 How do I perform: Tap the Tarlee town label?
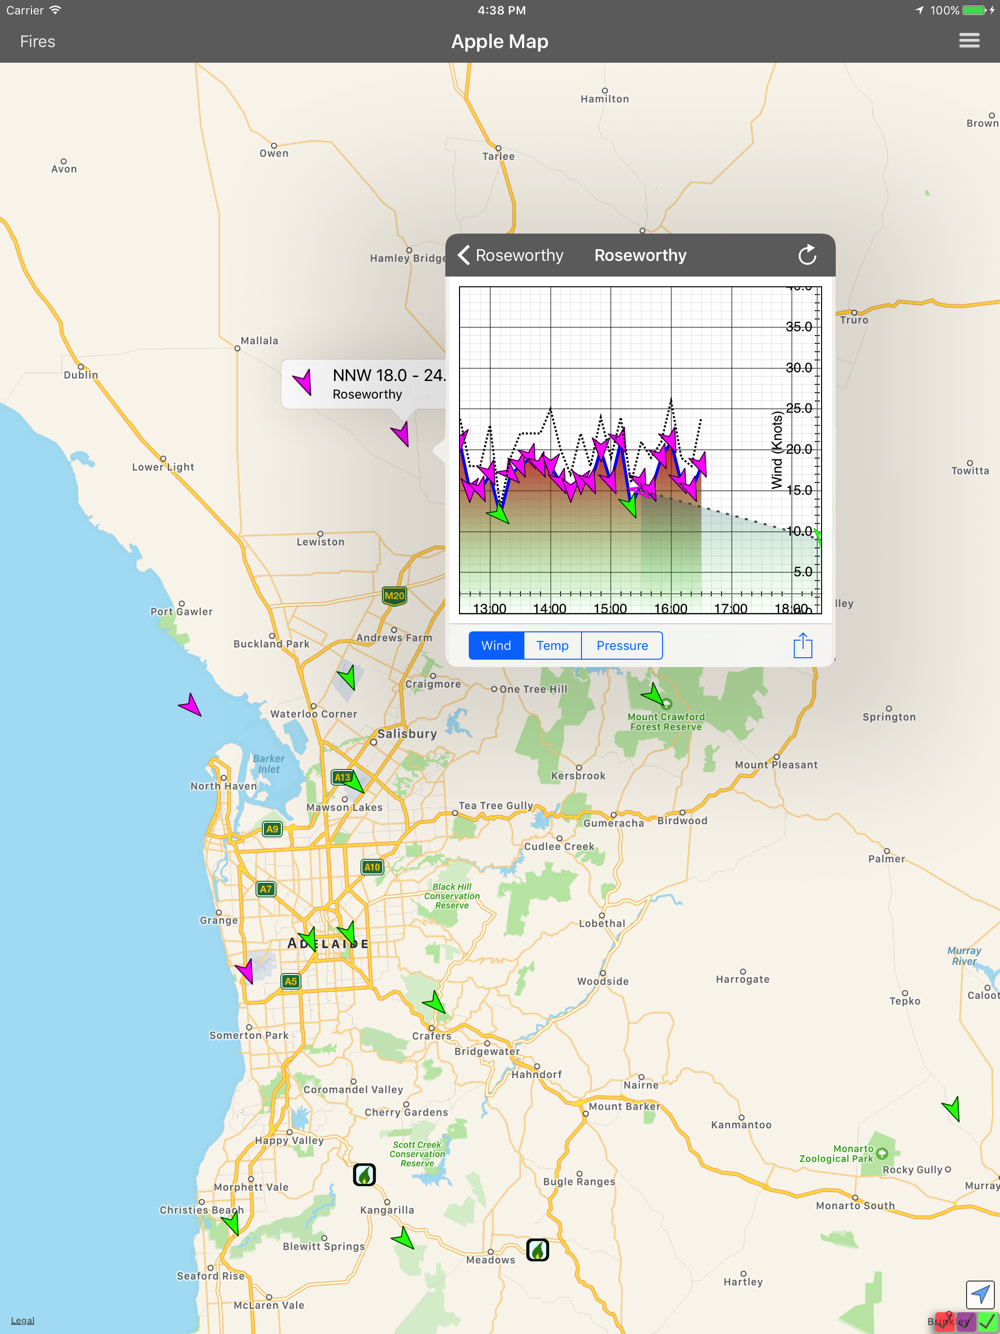tap(499, 156)
